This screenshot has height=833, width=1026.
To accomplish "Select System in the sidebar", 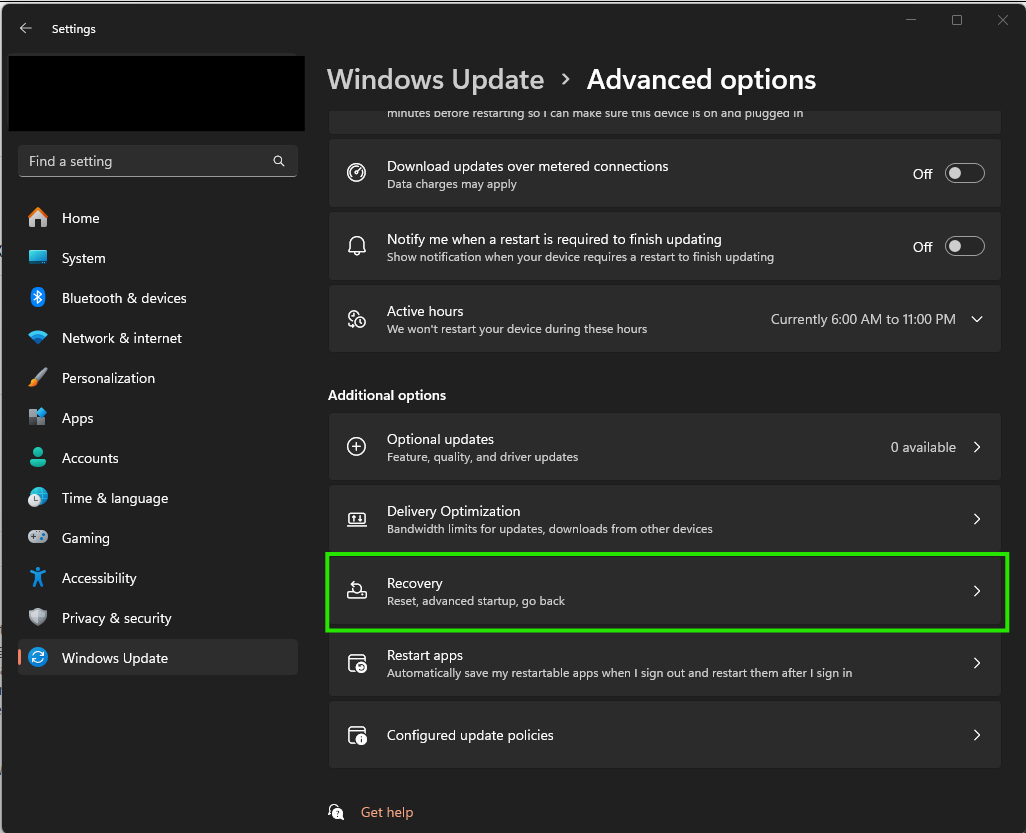I will point(158,258).
